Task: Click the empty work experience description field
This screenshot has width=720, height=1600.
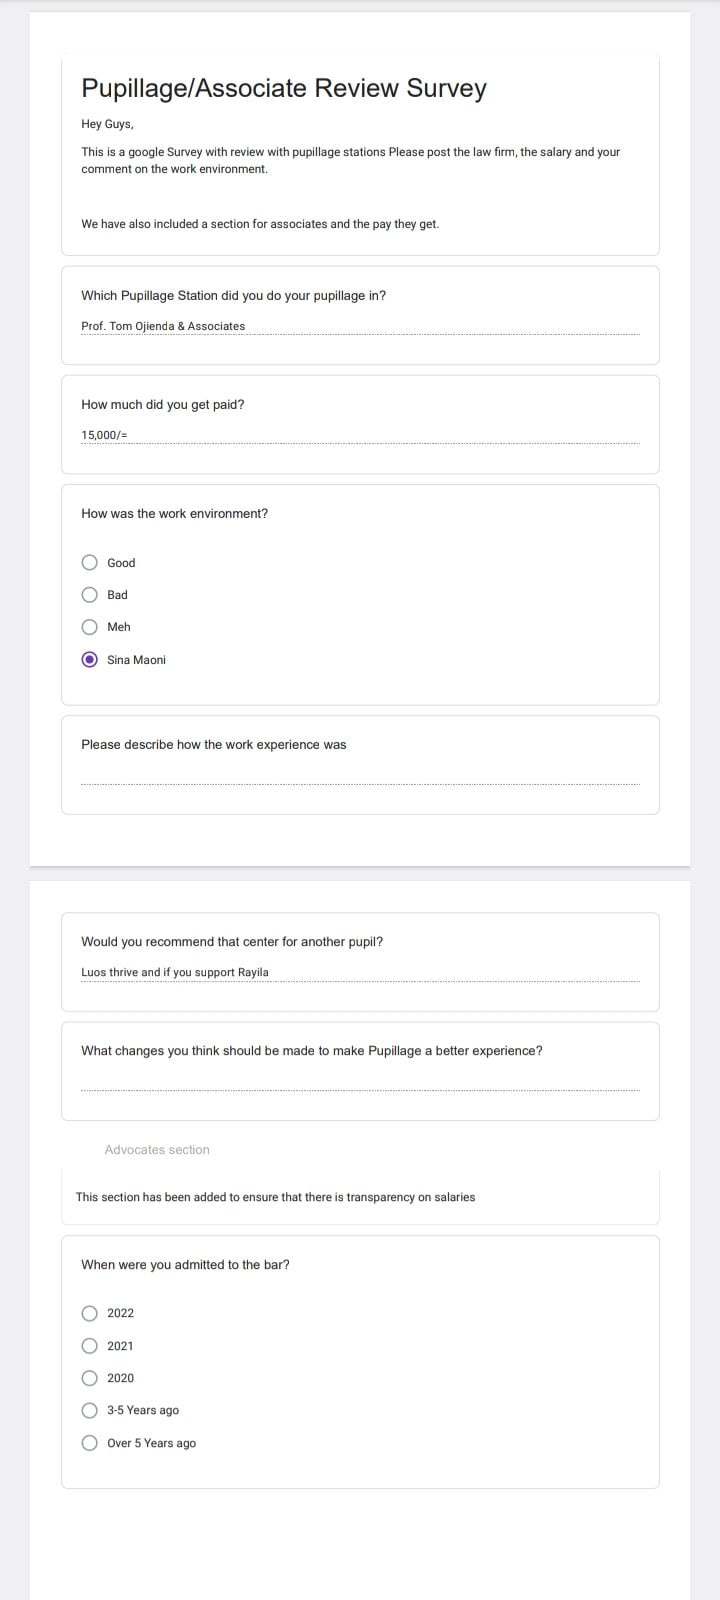Action: coord(360,776)
